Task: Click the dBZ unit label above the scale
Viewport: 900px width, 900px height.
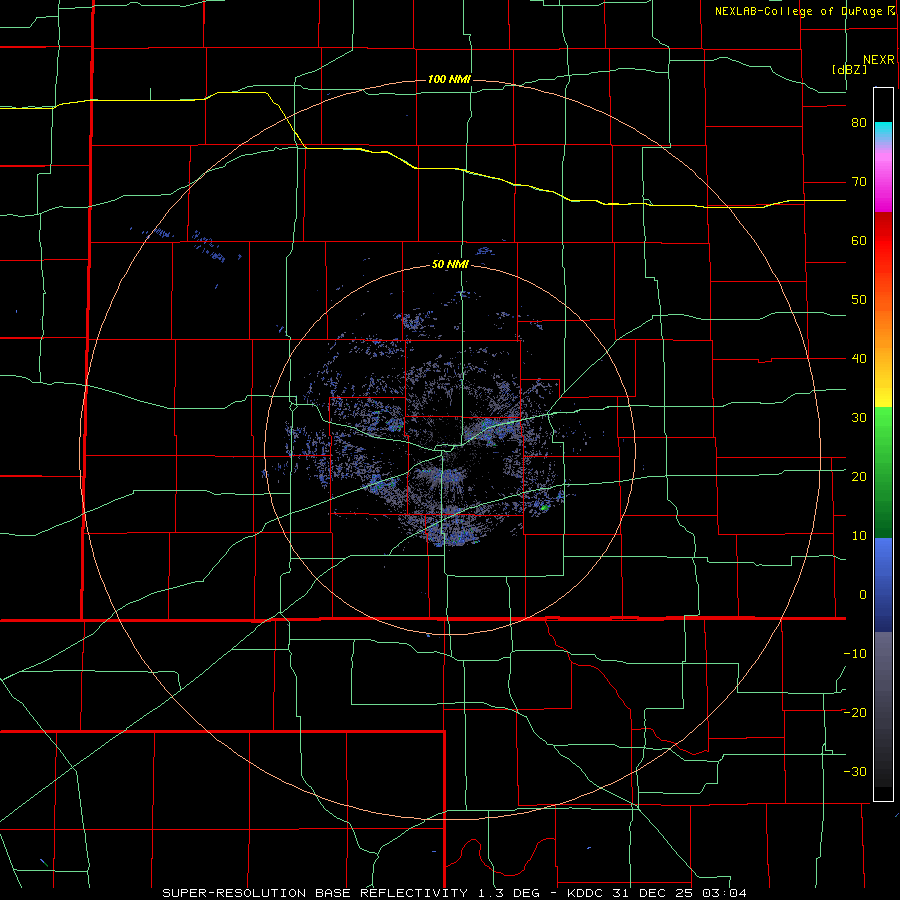Action: 849,69
